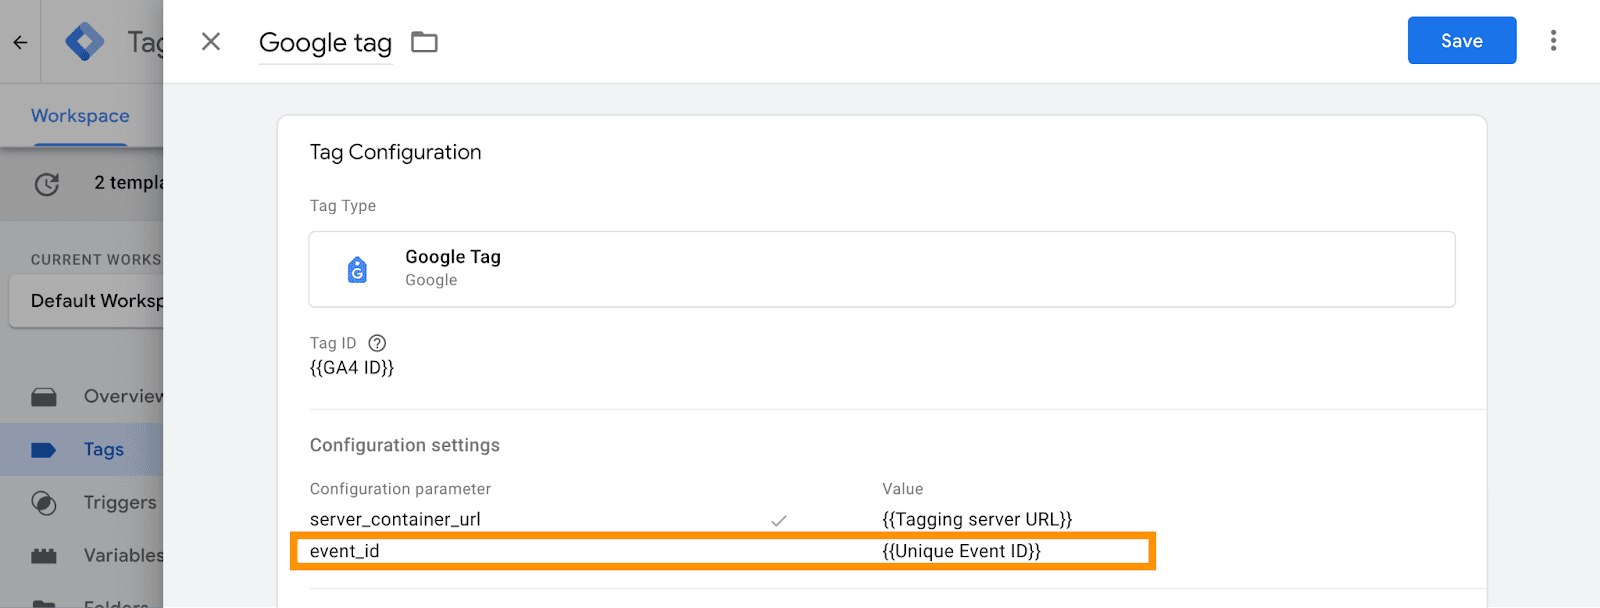Click the Google Tag type icon
1600x608 pixels.
point(357,269)
